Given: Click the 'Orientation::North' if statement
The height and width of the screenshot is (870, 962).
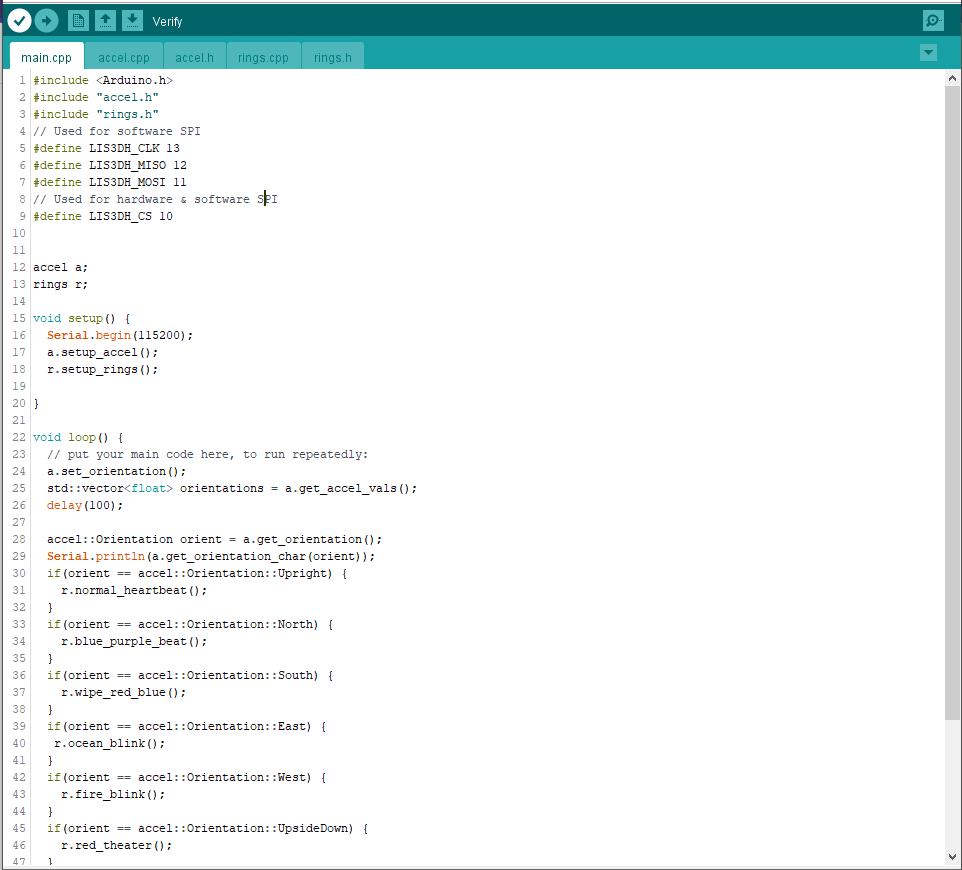Looking at the screenshot, I should click(x=190, y=625).
